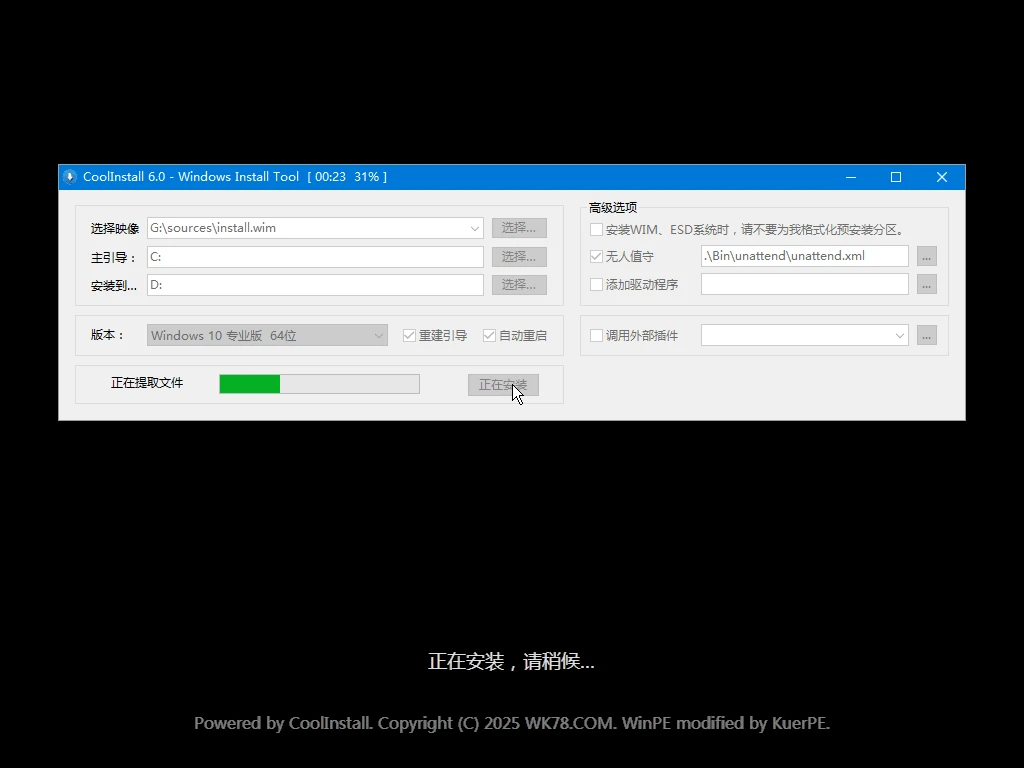
Task: Check the 调用外部插件 plugin option
Action: [x=596, y=335]
